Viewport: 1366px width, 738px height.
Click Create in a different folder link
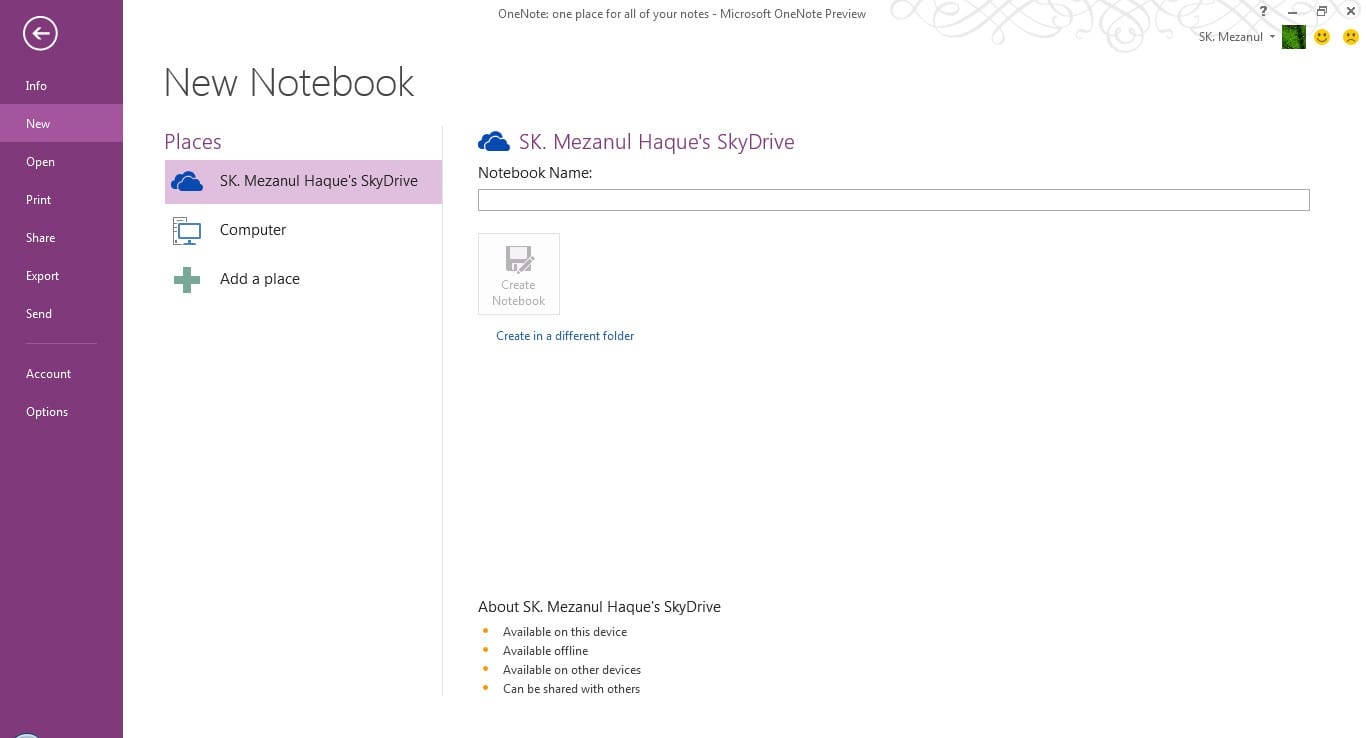pyautogui.click(x=565, y=336)
